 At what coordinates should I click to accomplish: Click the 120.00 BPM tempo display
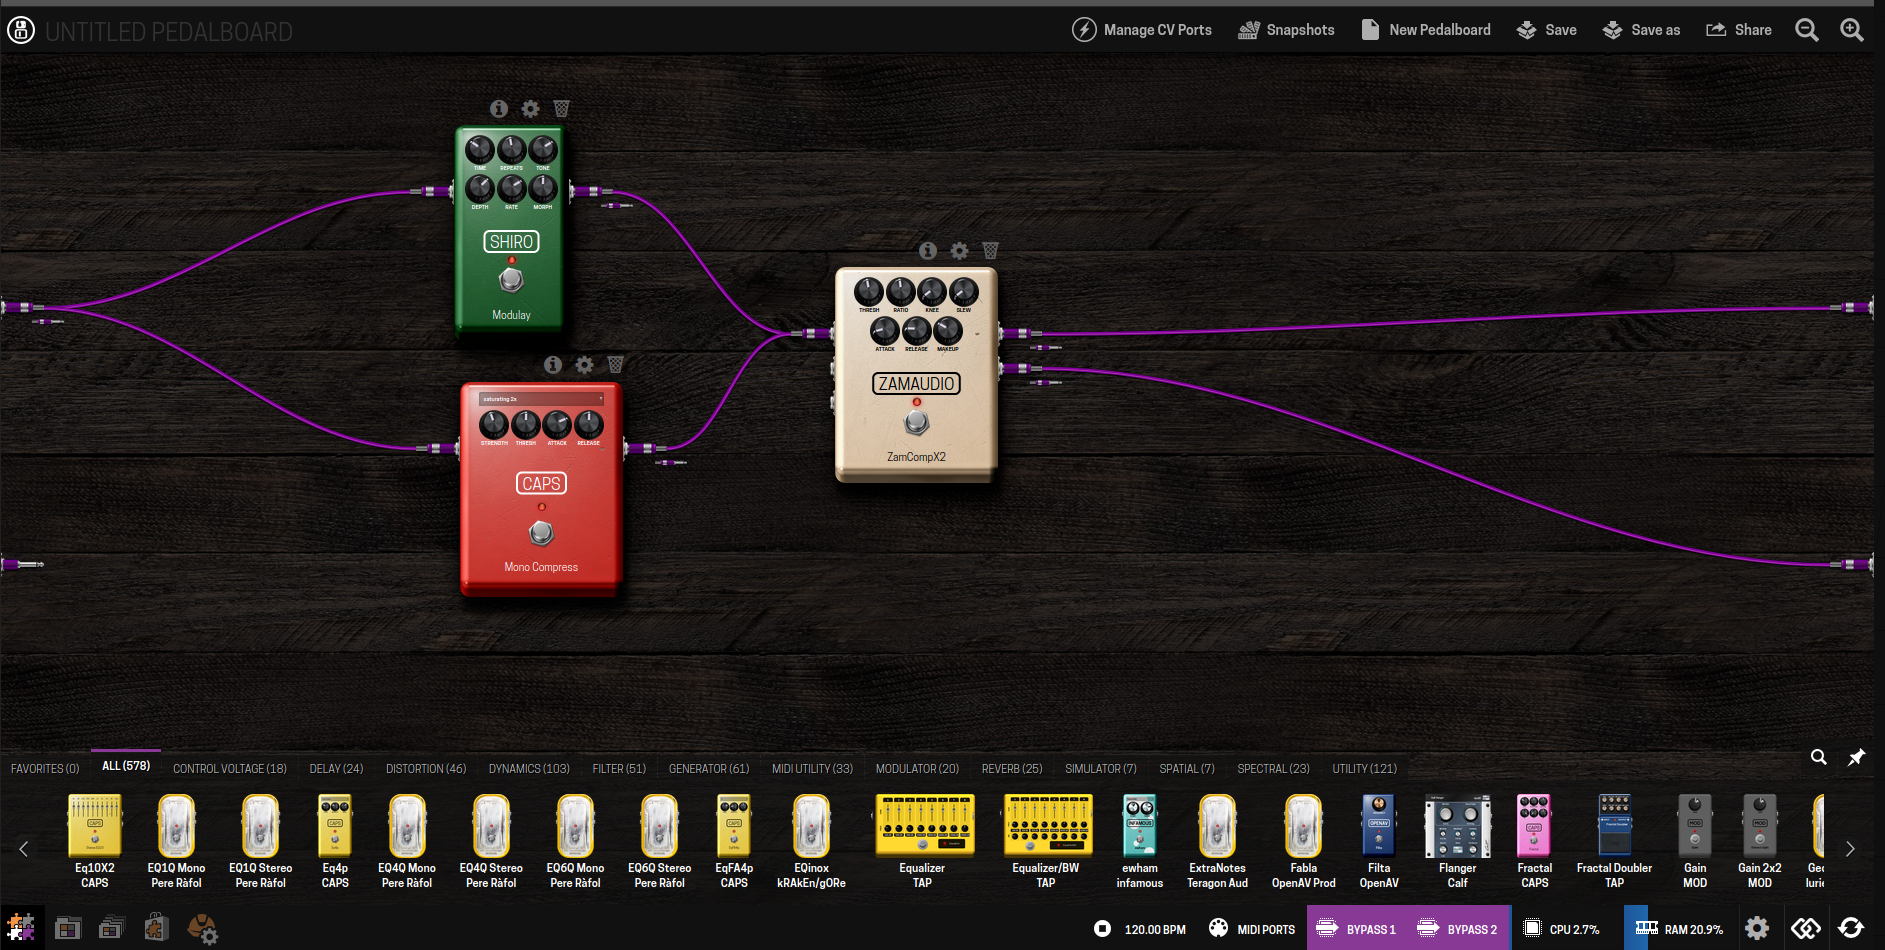1155,929
